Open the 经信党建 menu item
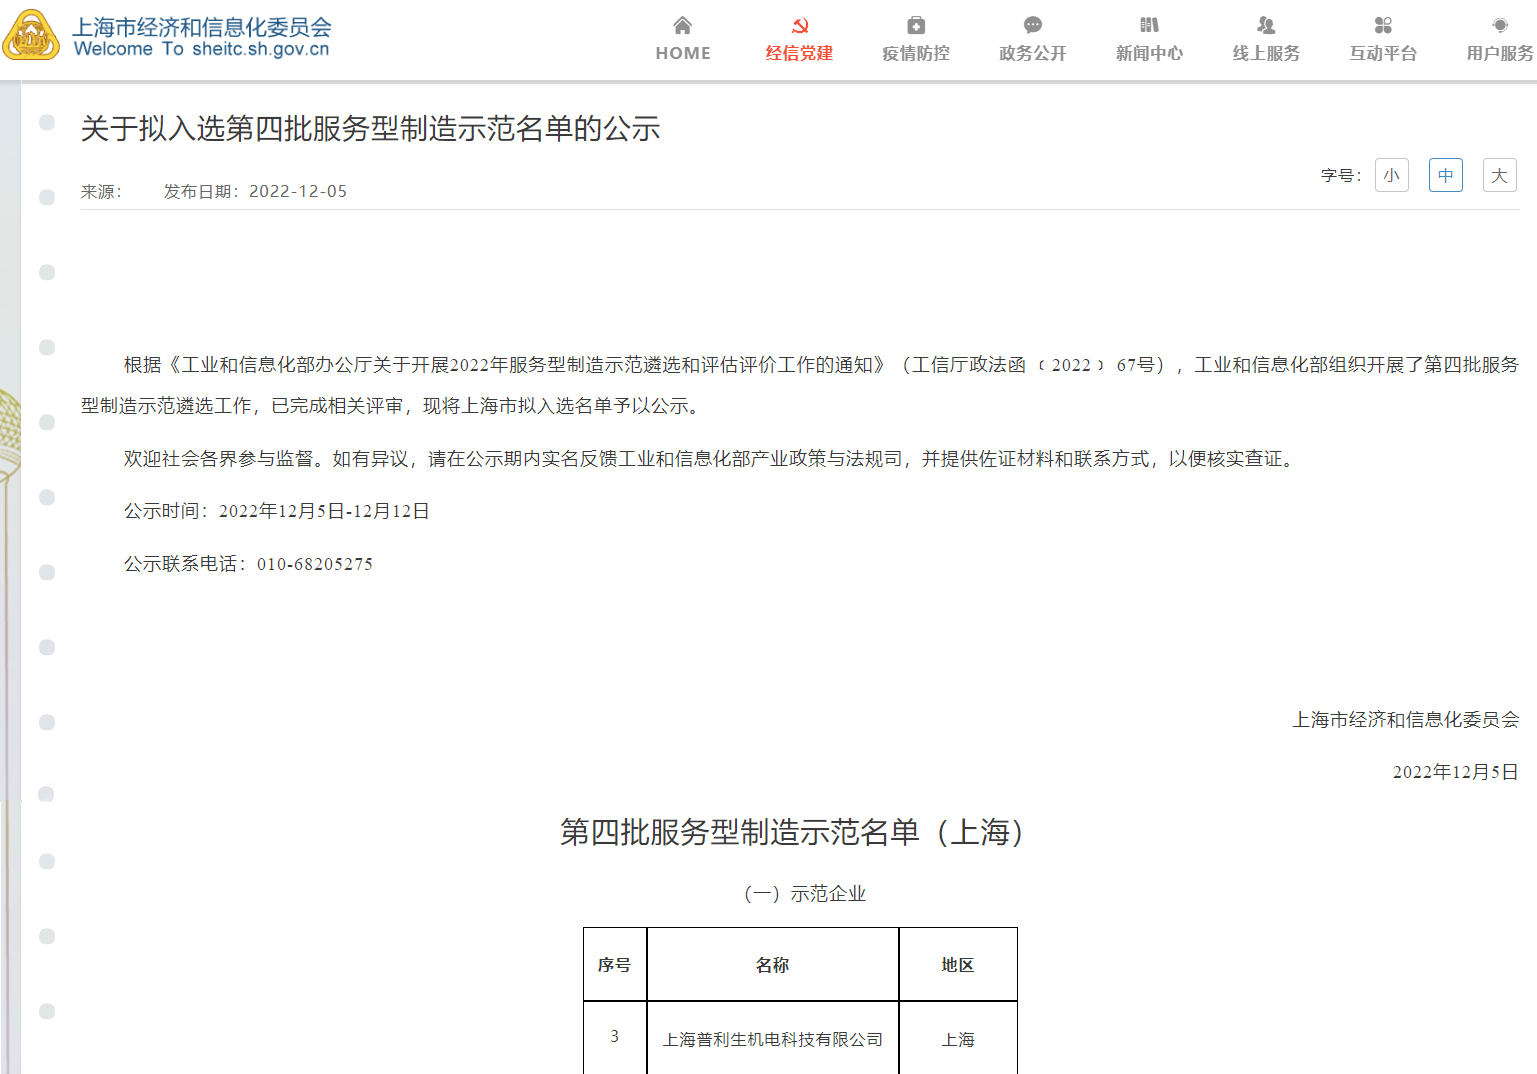 point(799,53)
